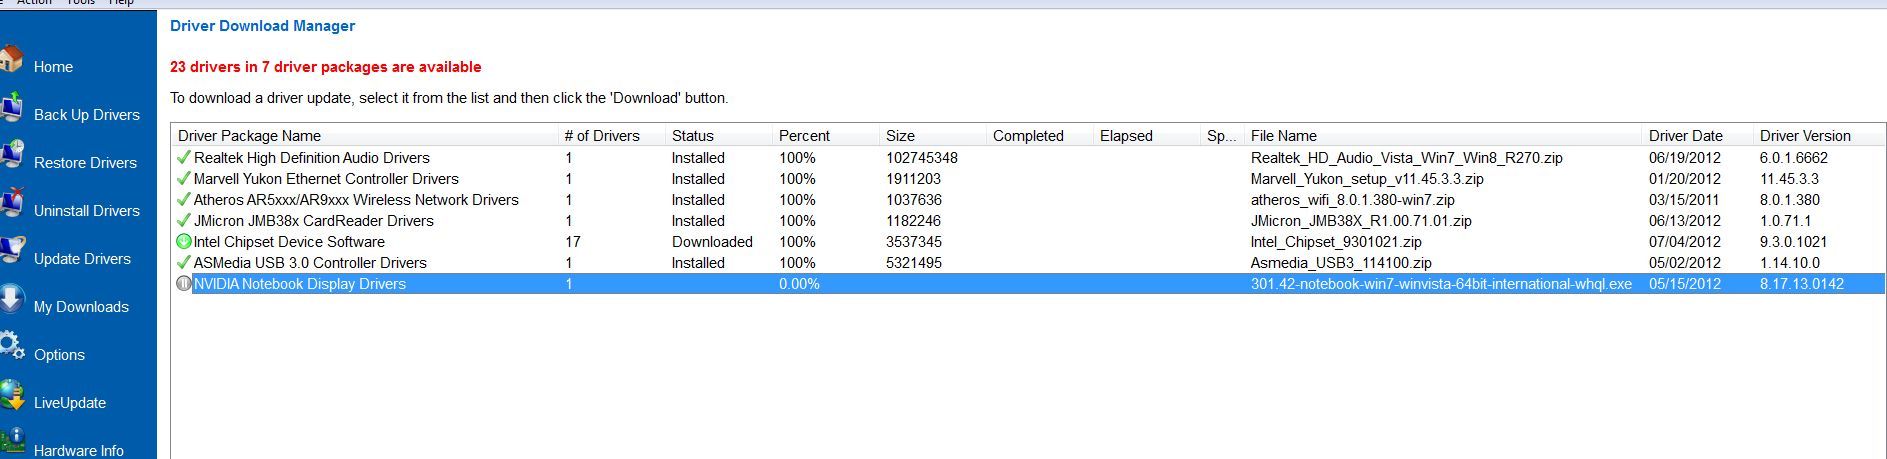
Task: Click driver date 03/15/2011
Action: coord(1685,200)
